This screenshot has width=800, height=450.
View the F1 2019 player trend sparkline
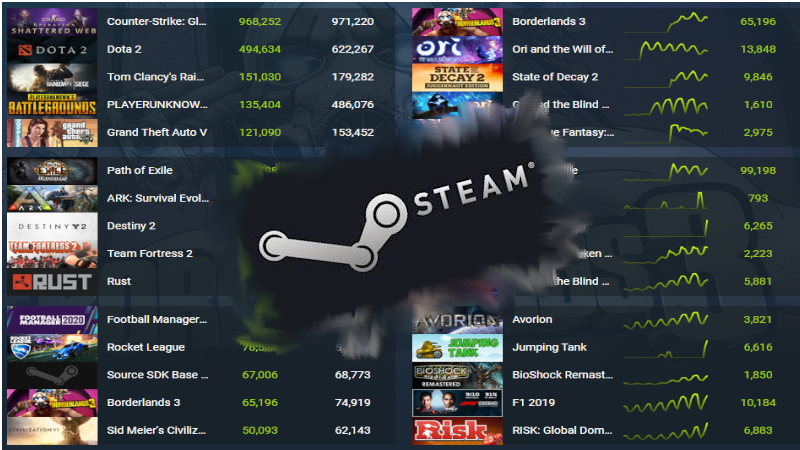[x=666, y=403]
